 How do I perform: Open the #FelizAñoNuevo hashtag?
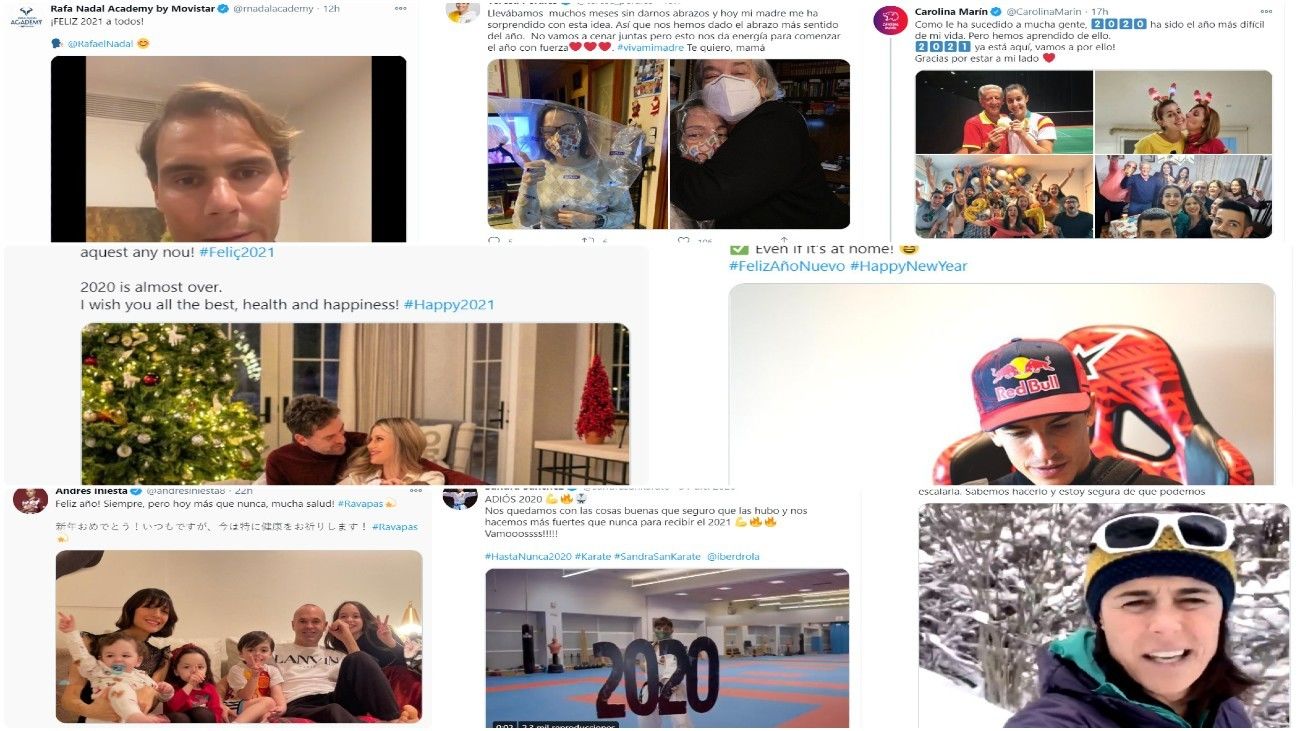(x=787, y=266)
